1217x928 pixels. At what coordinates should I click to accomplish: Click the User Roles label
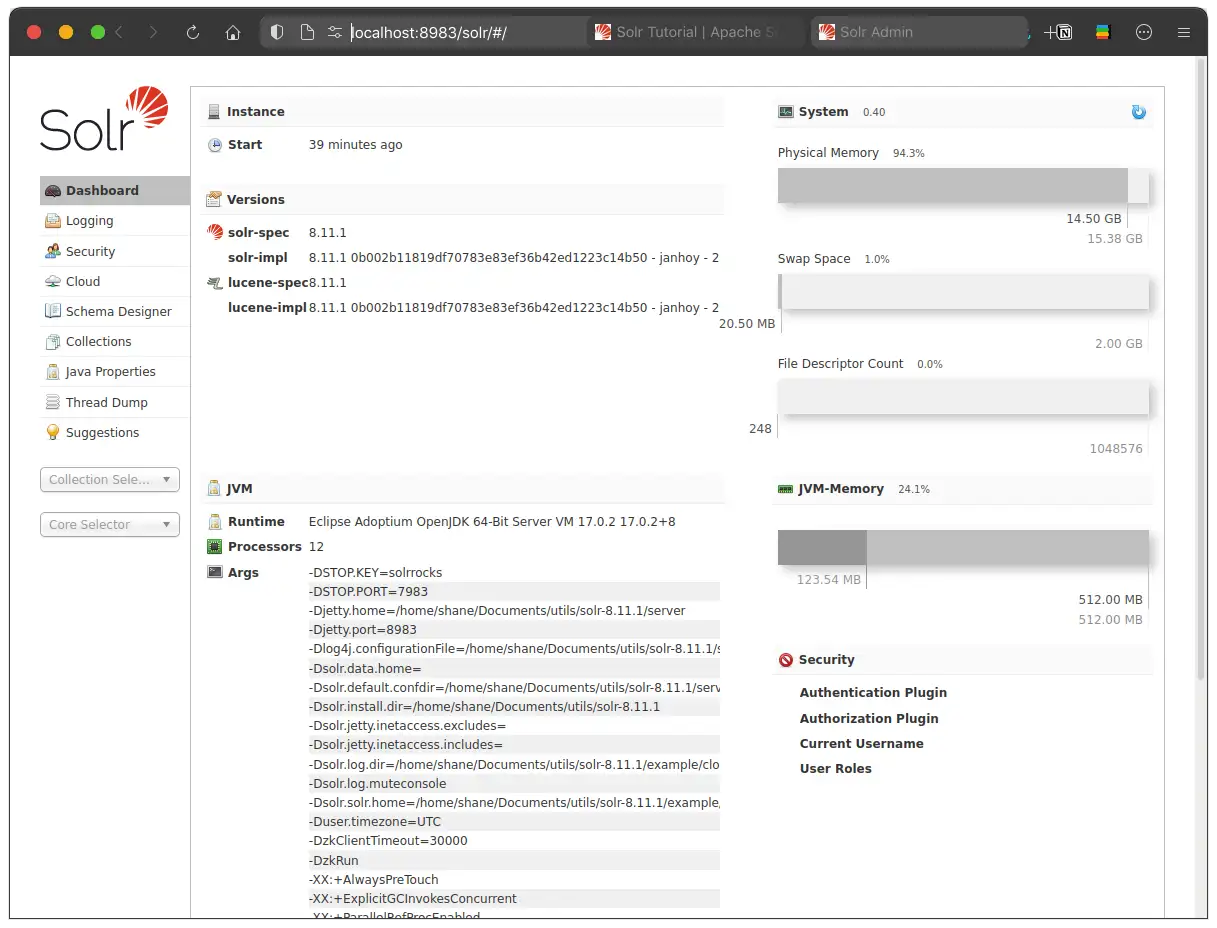[835, 769]
